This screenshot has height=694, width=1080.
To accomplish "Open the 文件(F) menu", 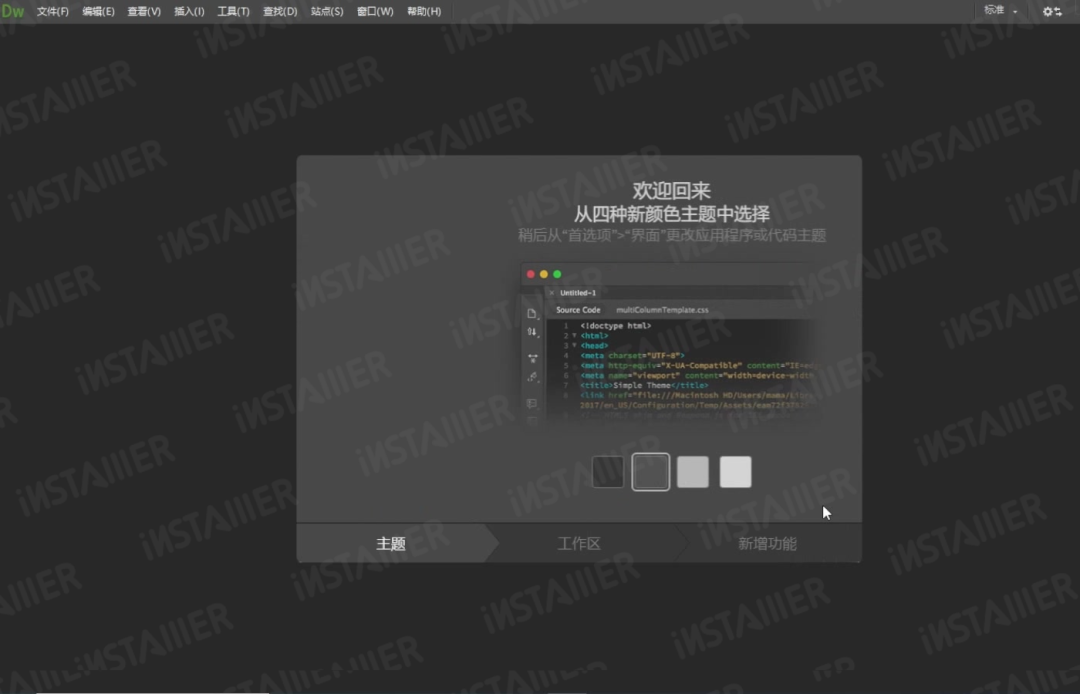I will click(52, 11).
